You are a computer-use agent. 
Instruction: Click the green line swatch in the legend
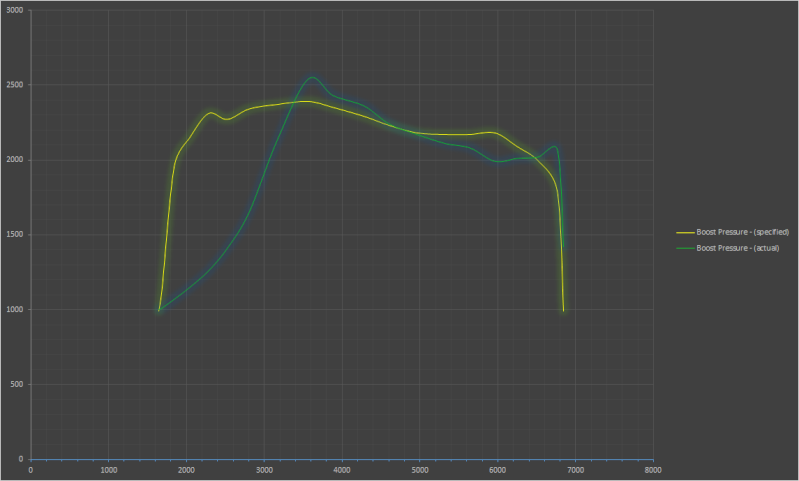[684, 248]
